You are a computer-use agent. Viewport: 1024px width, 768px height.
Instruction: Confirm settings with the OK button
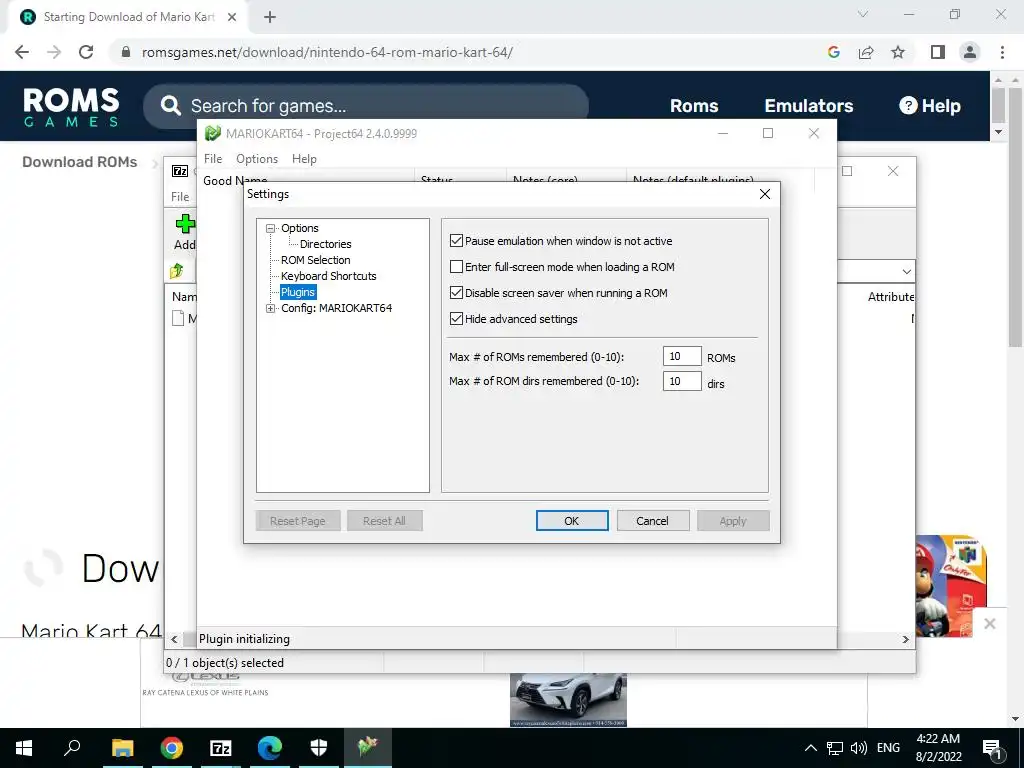(571, 521)
